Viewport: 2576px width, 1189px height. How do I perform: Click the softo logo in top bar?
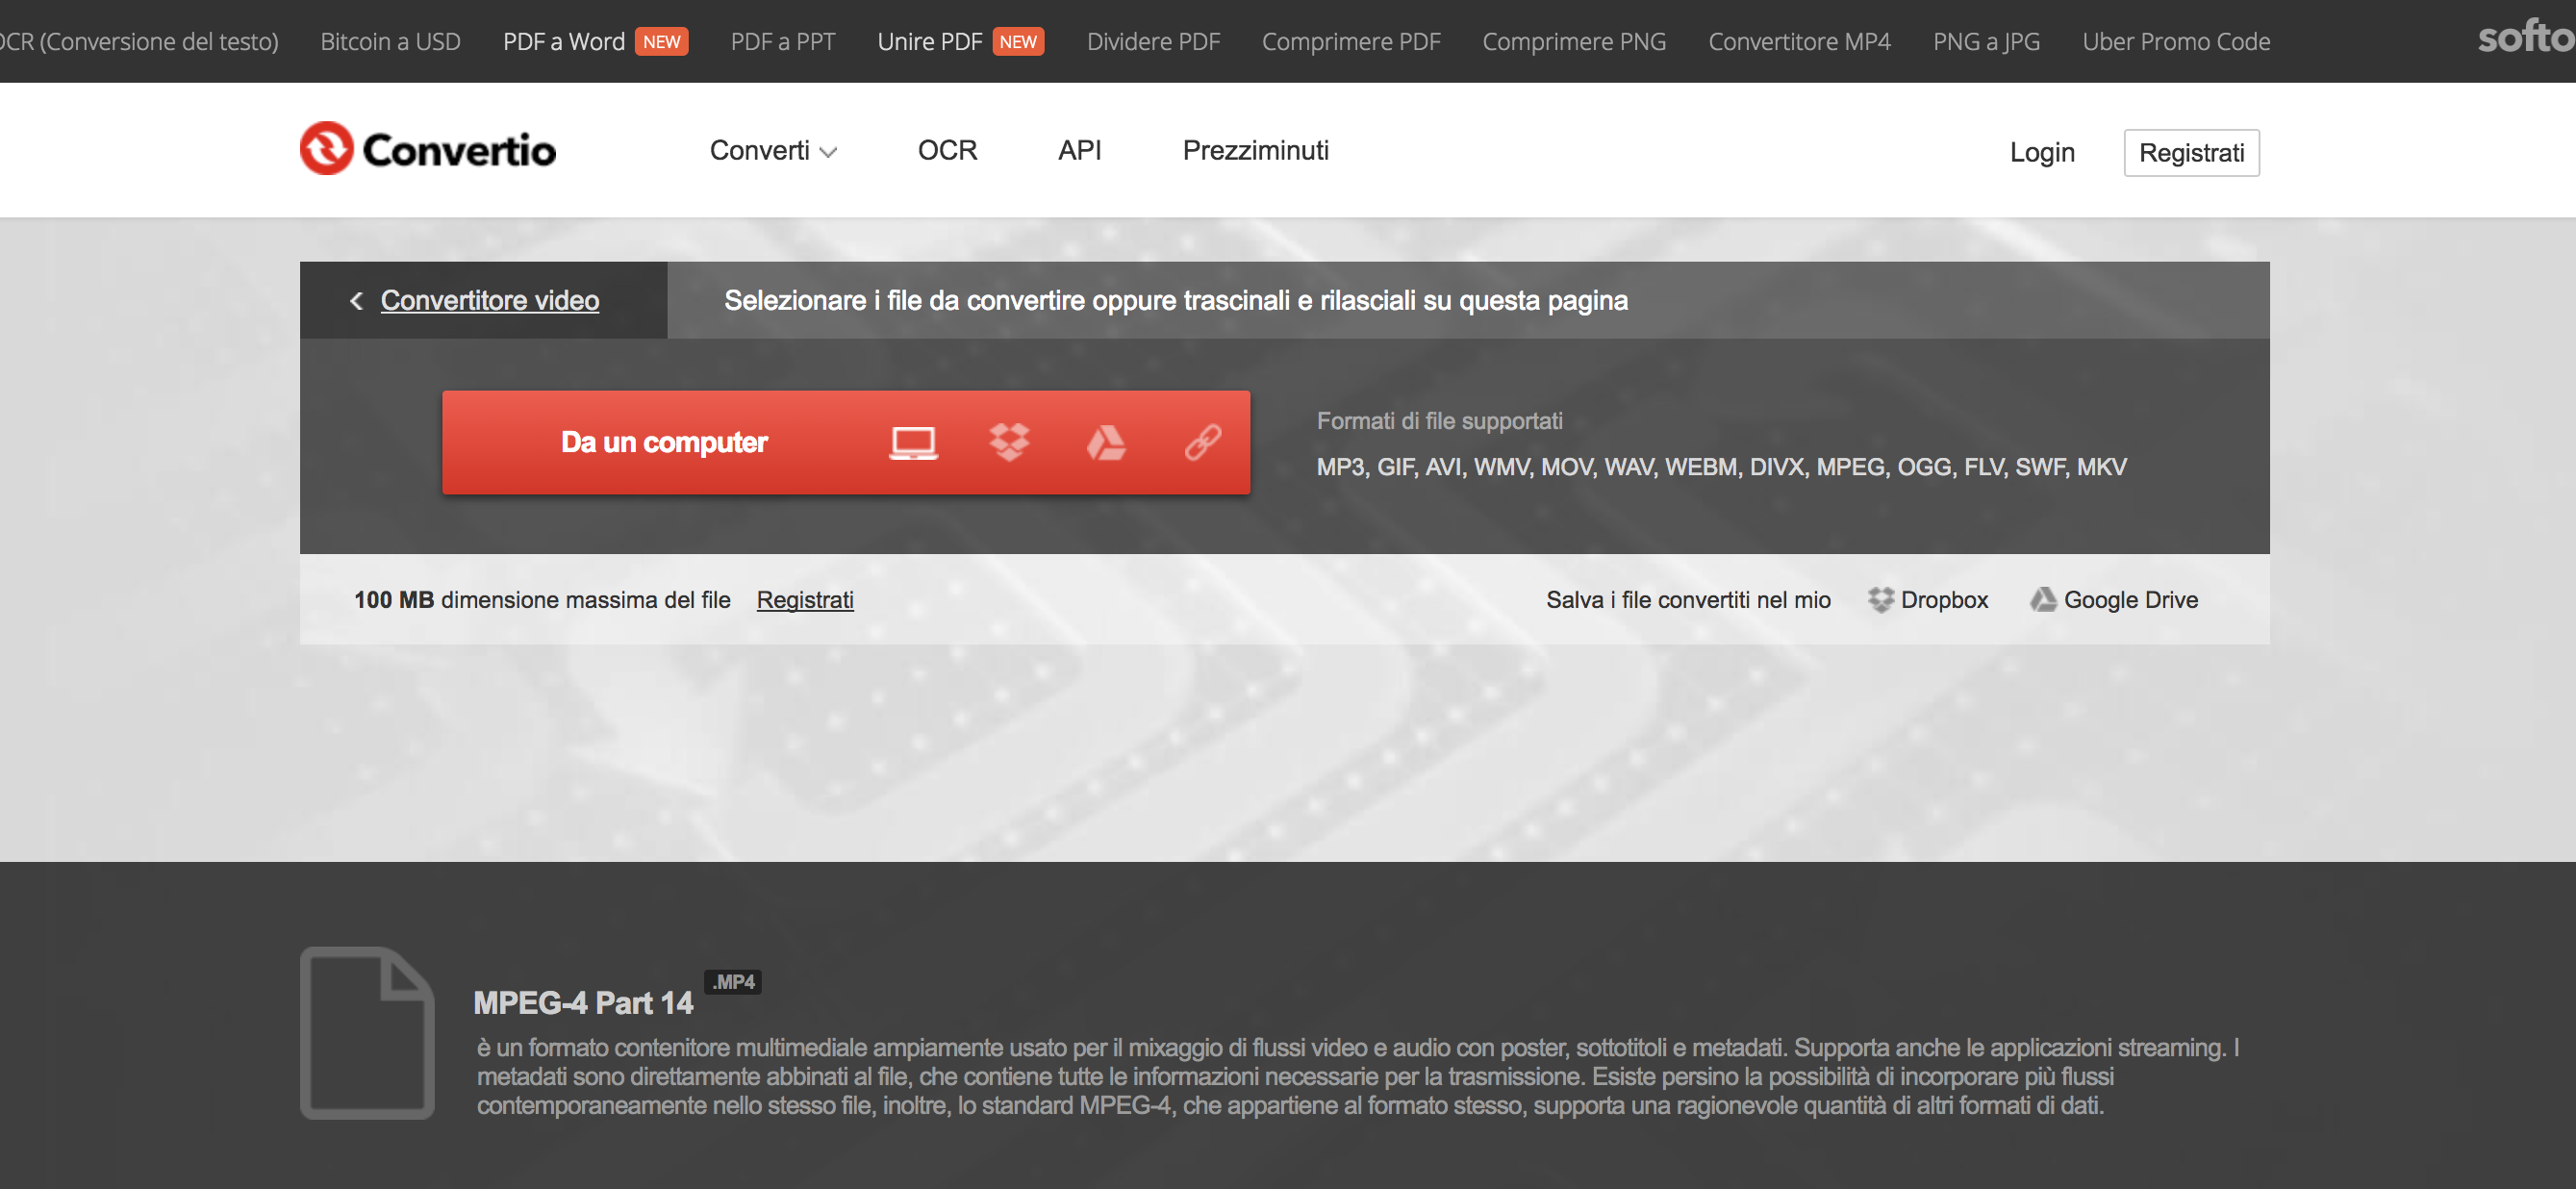tap(2525, 38)
